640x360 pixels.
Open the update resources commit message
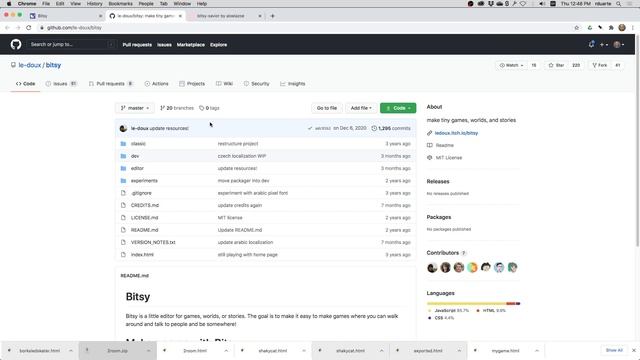[169, 128]
